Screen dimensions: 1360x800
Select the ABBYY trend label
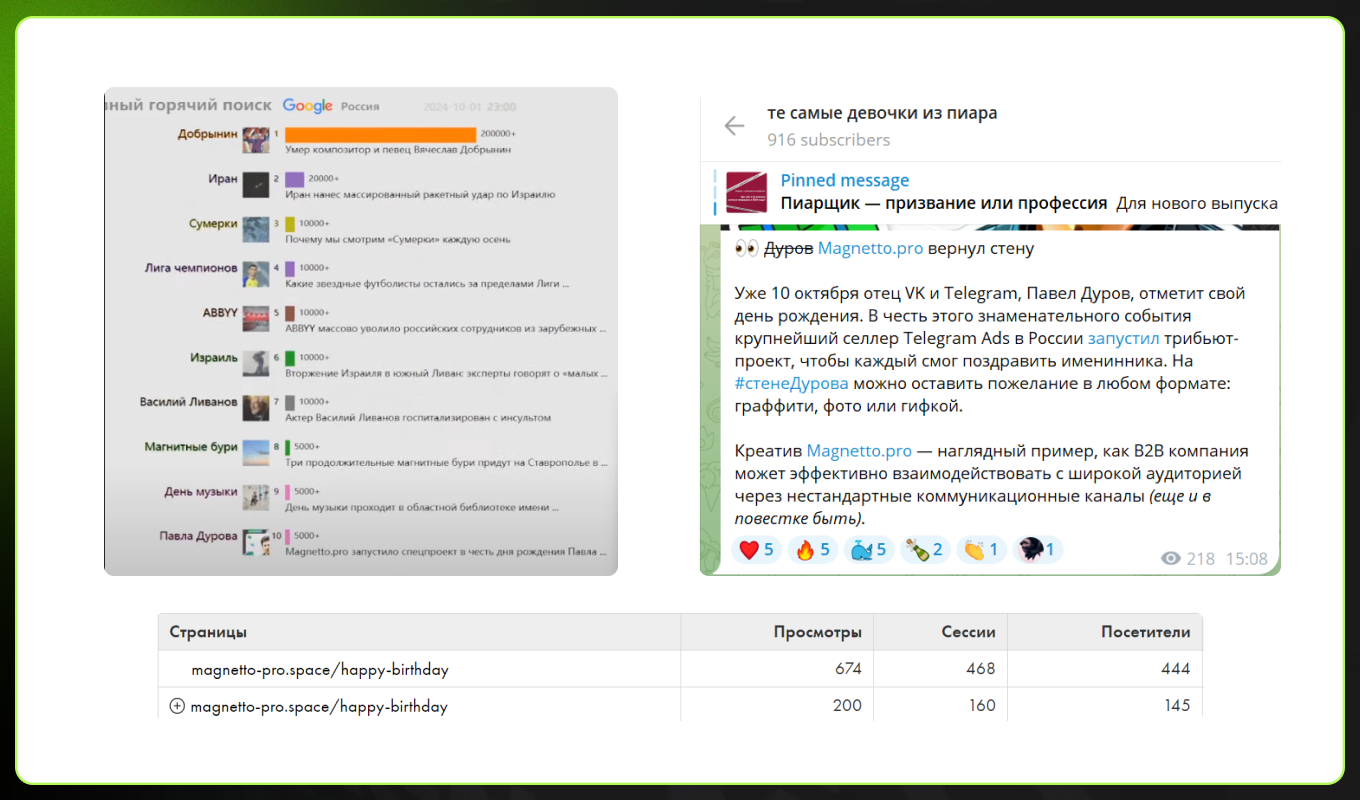coord(220,313)
